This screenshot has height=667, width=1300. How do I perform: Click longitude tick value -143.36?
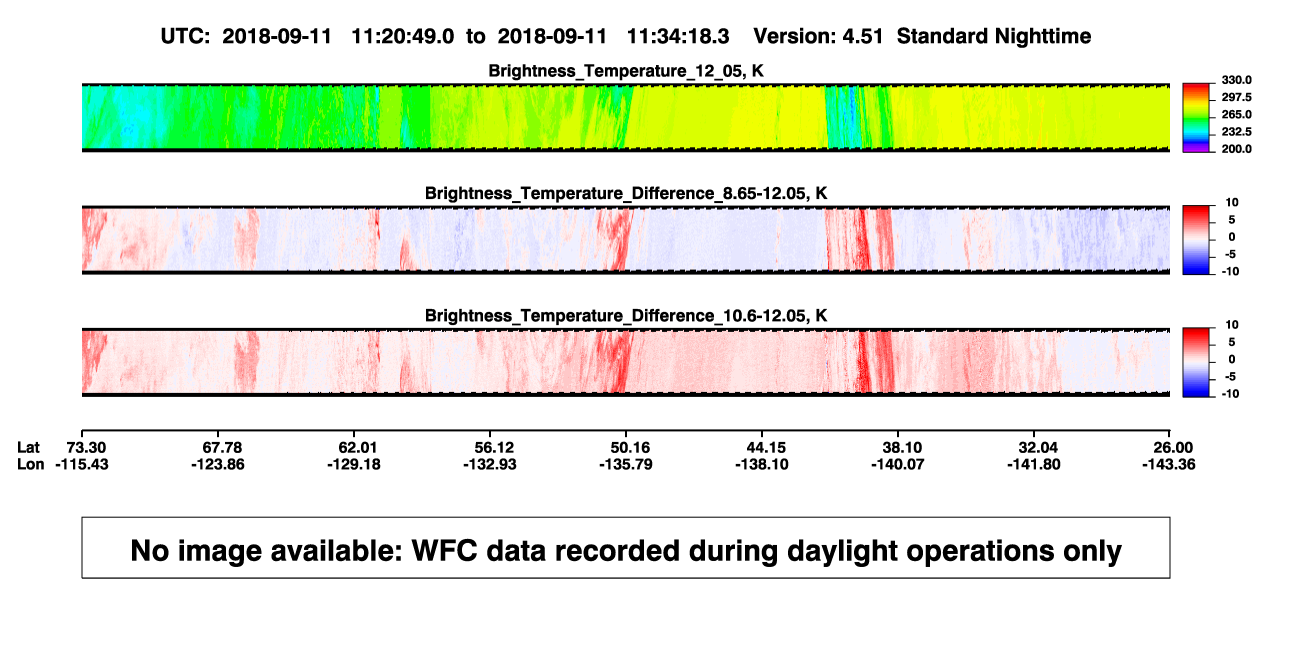[1170, 464]
